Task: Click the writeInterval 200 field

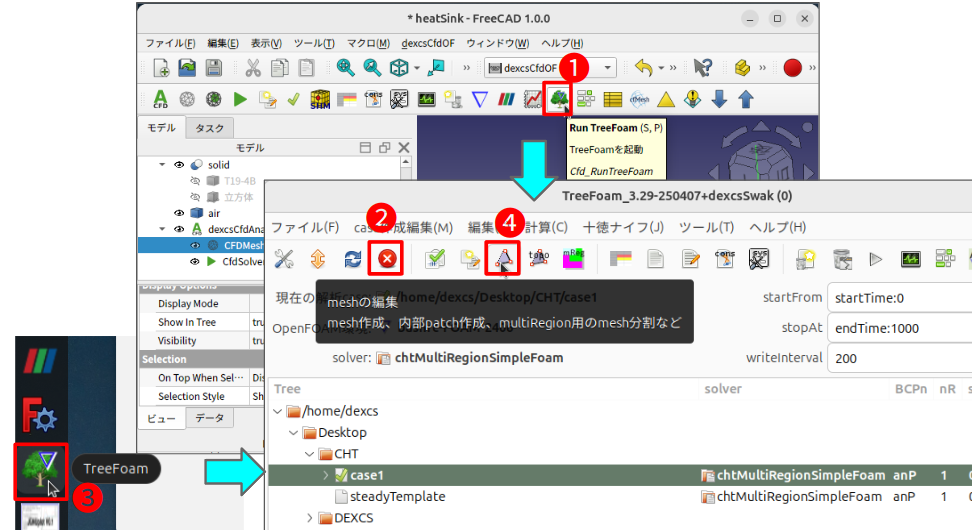Action: [899, 358]
